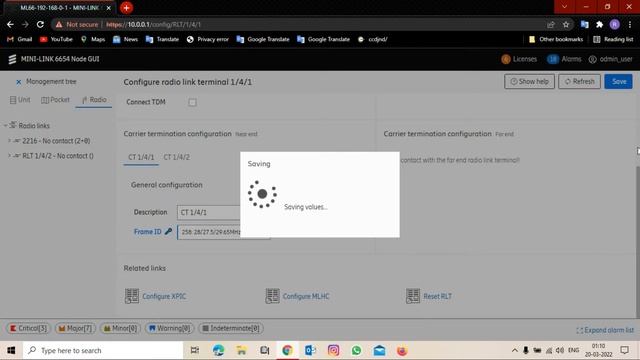Open the Other bookmarks folder

(x=556, y=39)
